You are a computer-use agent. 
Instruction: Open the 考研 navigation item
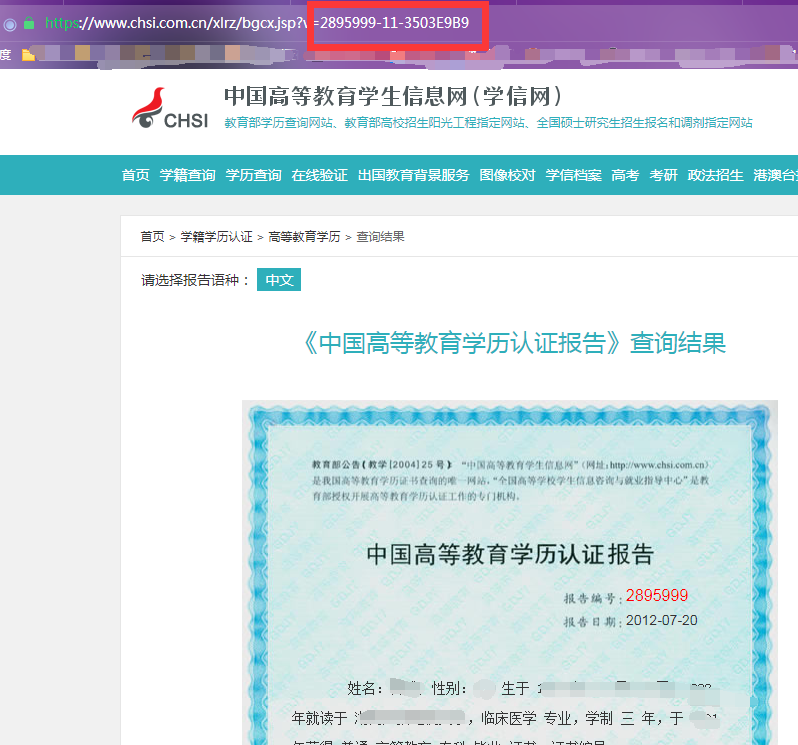pos(663,175)
